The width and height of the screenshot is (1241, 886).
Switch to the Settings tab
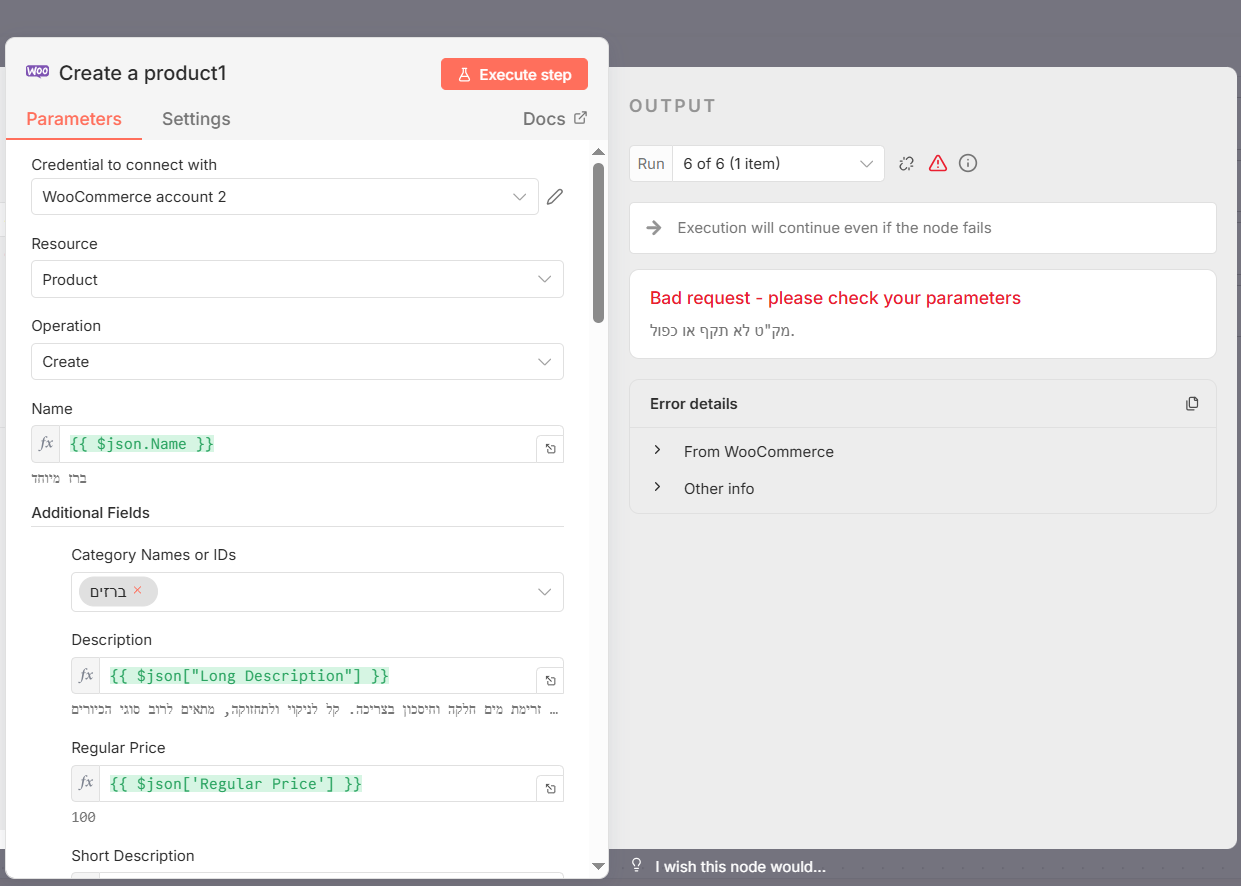(x=196, y=119)
